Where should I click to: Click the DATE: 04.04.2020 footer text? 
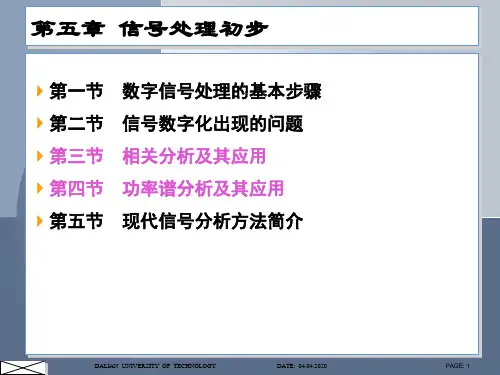click(302, 366)
